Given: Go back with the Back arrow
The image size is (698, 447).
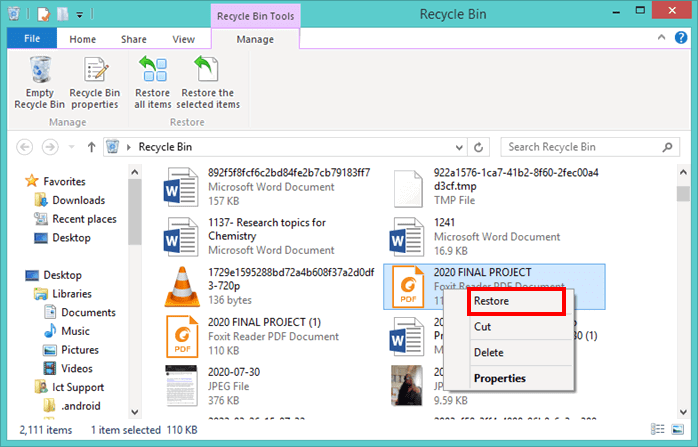Looking at the screenshot, I should click(24, 147).
